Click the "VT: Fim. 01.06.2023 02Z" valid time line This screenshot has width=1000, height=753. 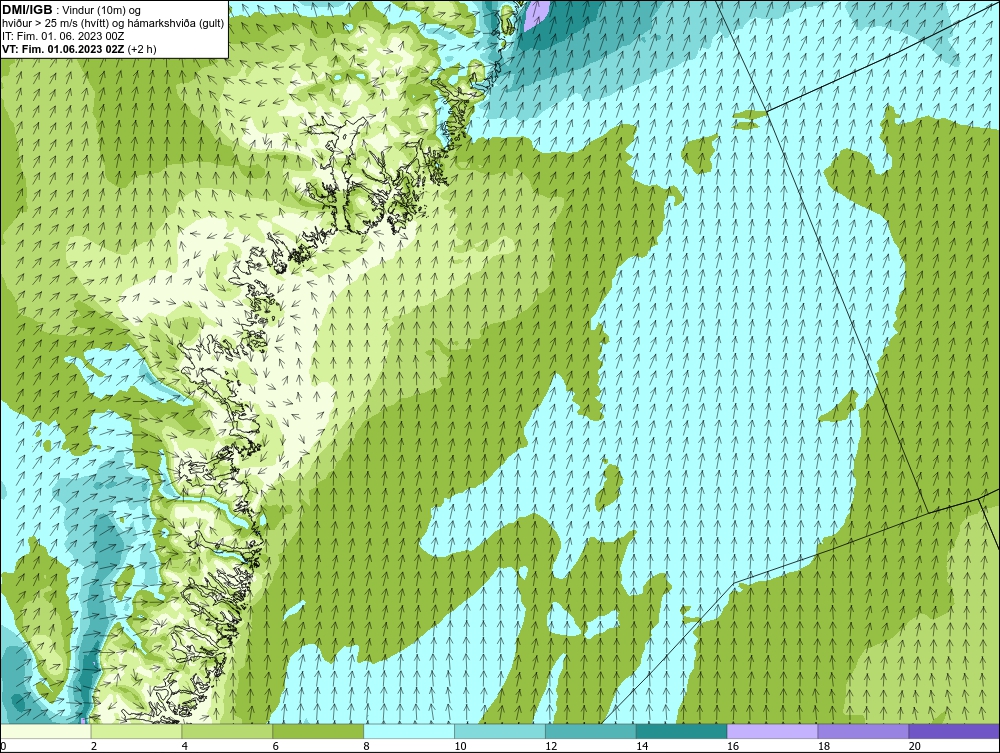[x=64, y=49]
